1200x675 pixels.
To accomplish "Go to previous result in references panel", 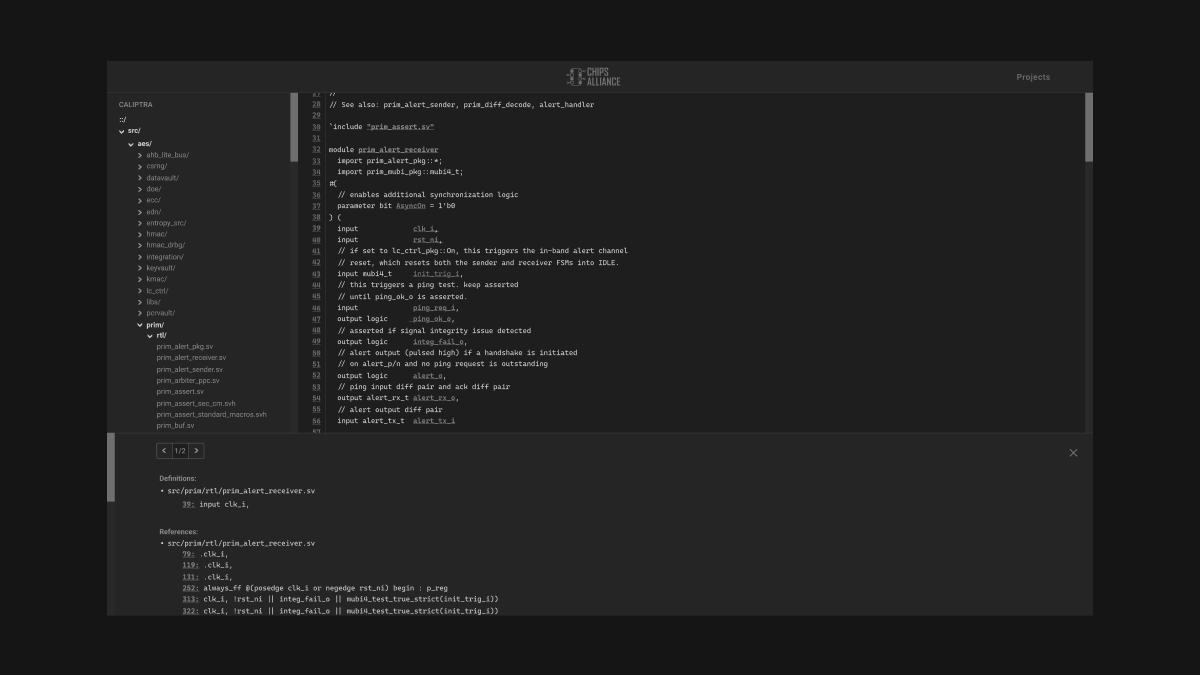I will click(165, 451).
